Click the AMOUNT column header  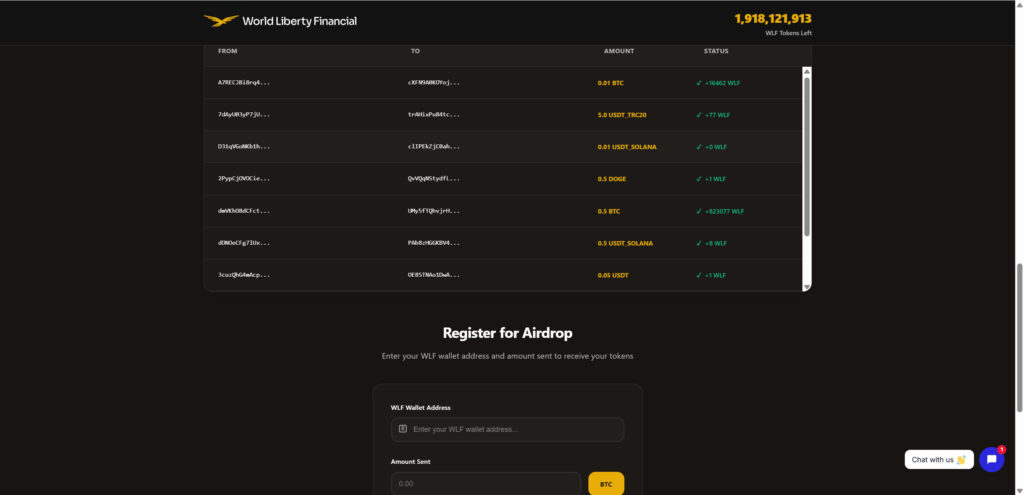point(618,51)
